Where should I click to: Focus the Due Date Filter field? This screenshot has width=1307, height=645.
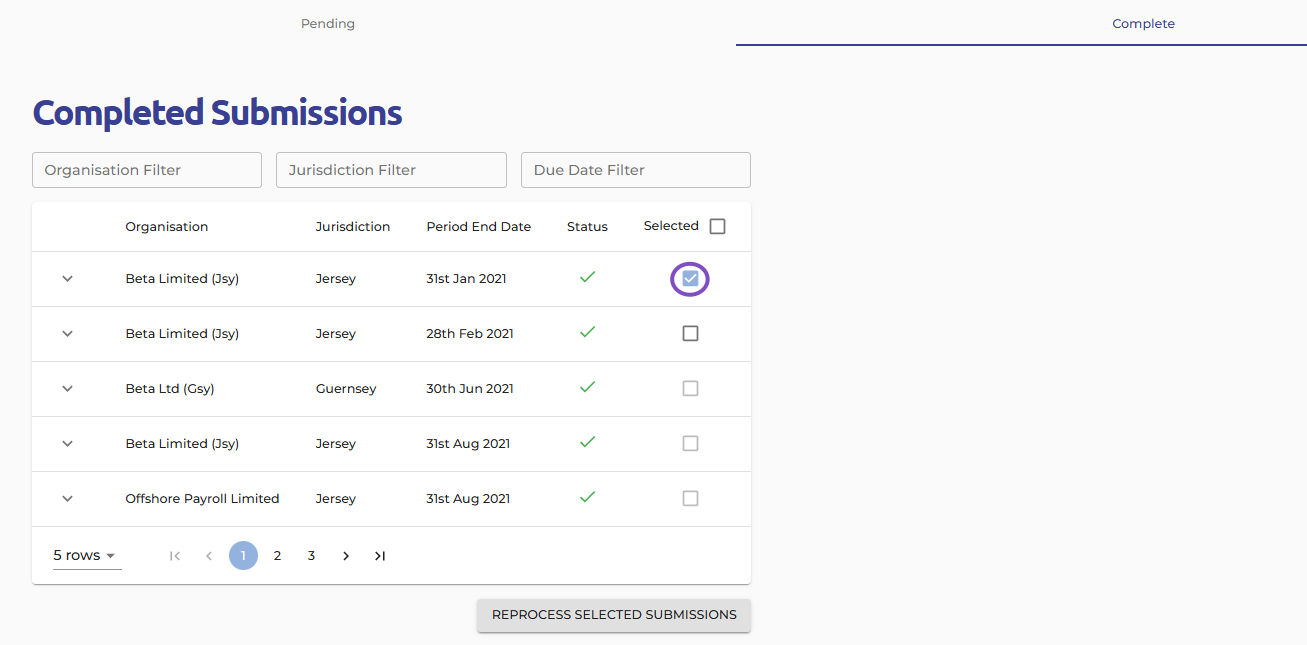(636, 170)
